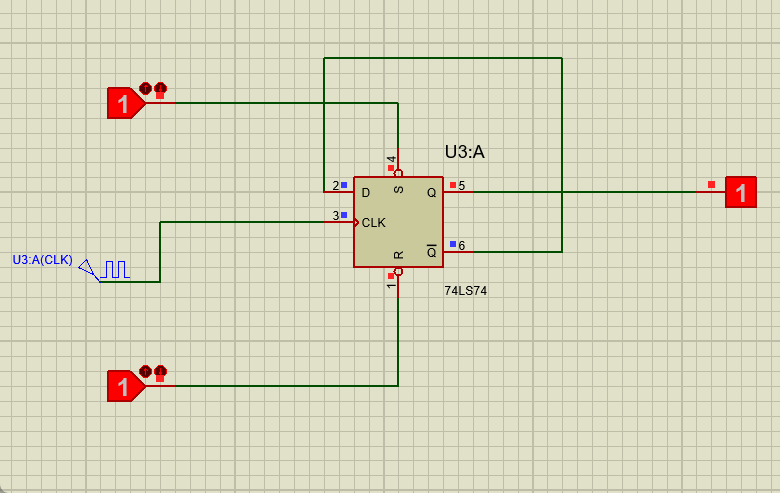Click the S set pin 4
Screen dimensions: 780x493
tap(398, 165)
